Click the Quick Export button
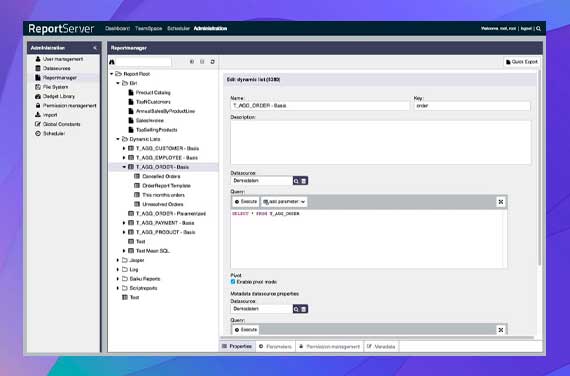The image size is (570, 376). (x=522, y=62)
